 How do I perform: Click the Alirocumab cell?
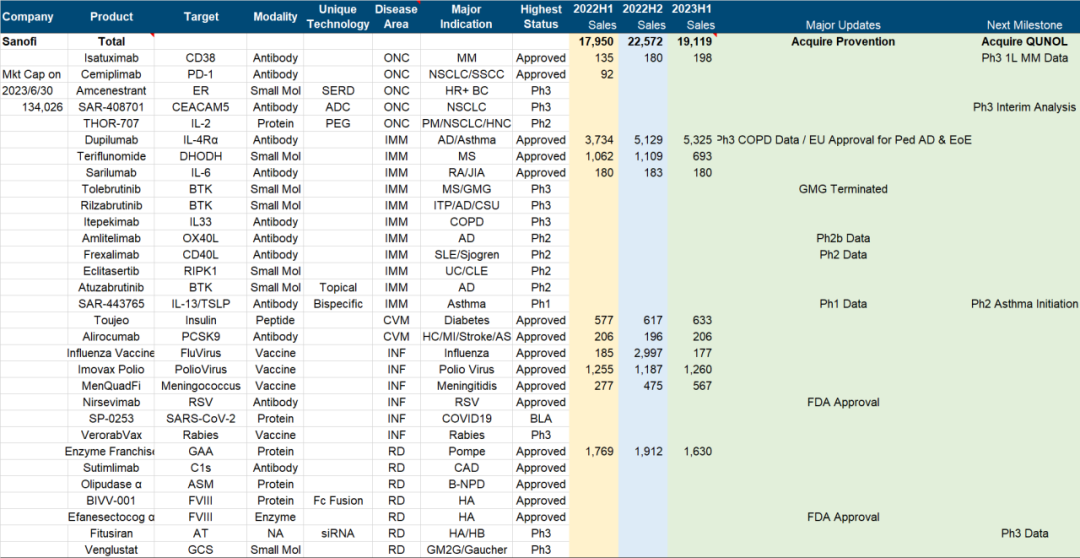(111, 336)
